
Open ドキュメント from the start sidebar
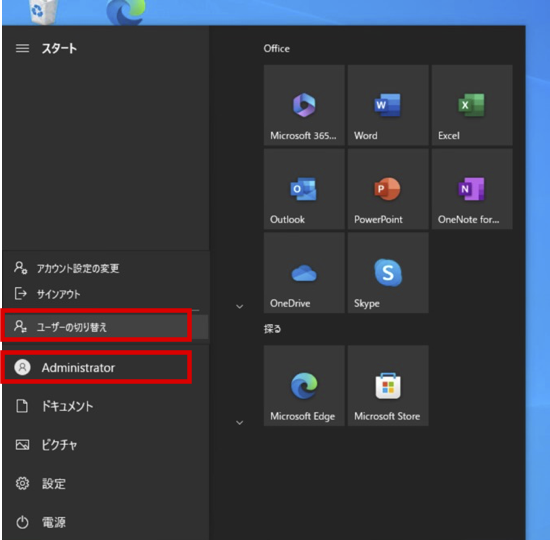pos(105,406)
